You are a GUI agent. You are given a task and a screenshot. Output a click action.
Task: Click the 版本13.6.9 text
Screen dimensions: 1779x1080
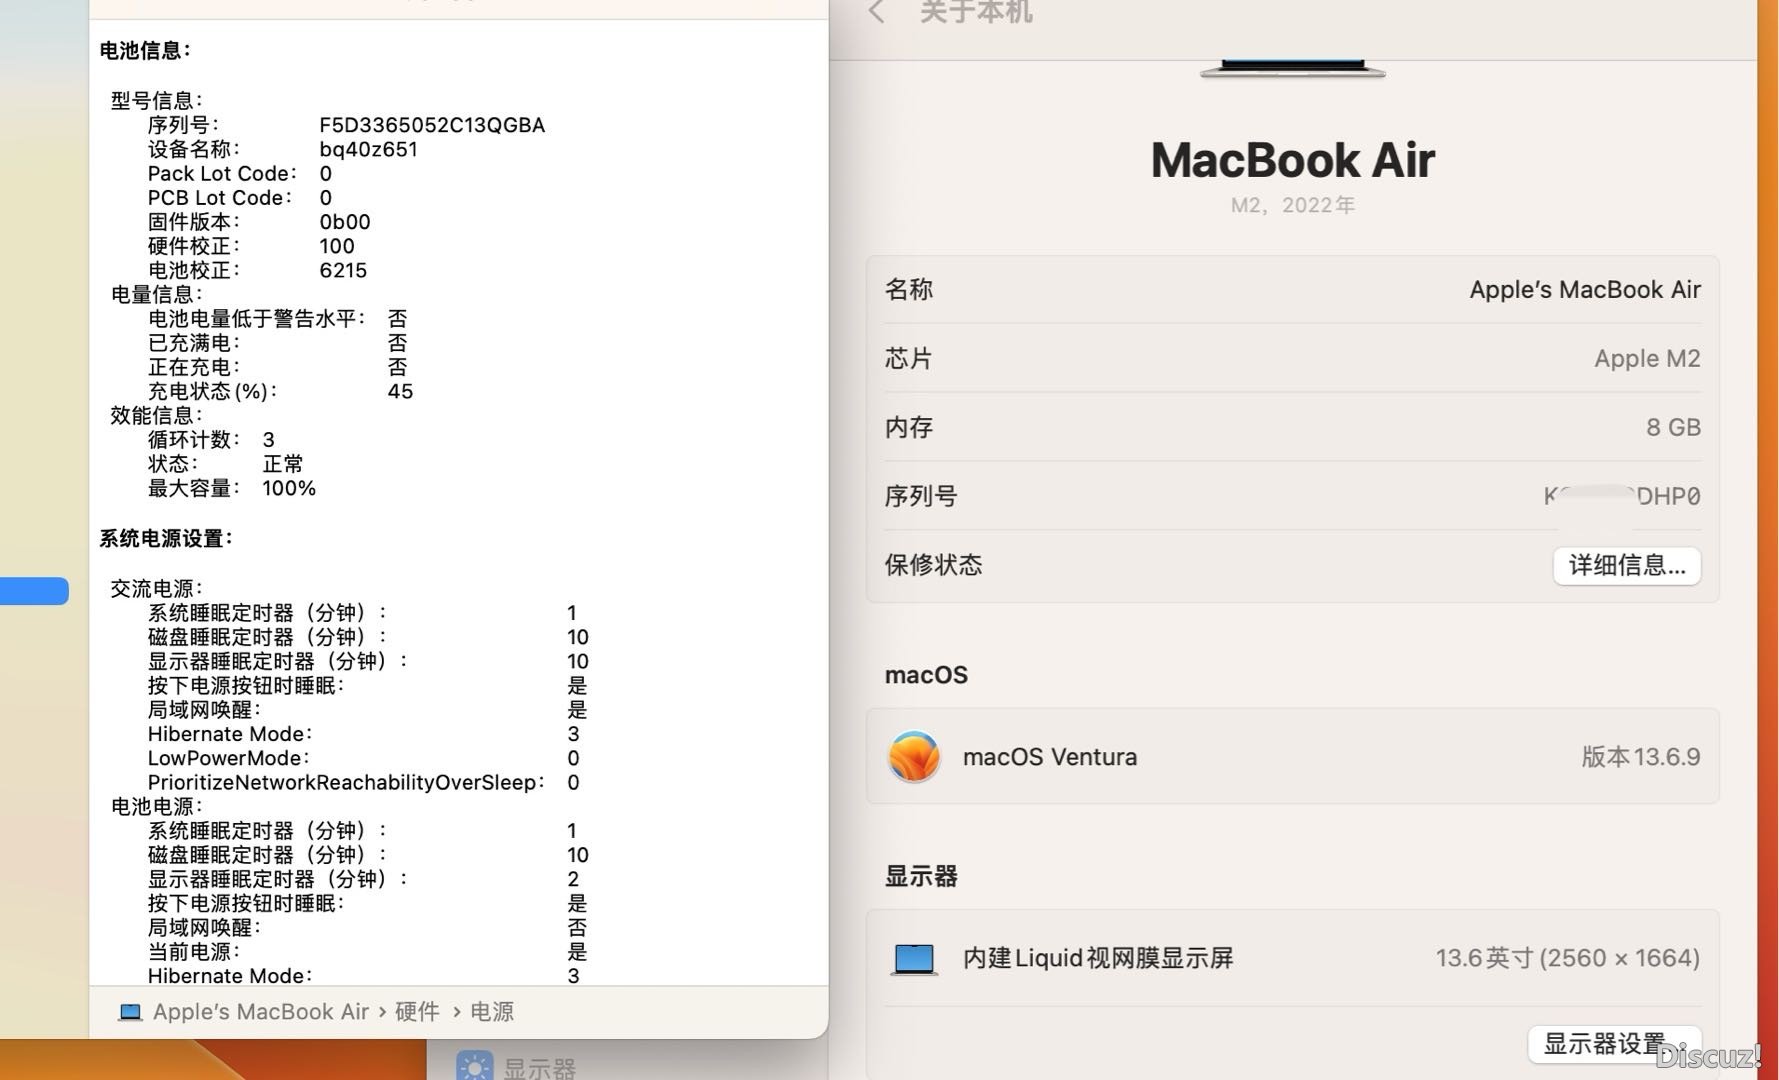[1641, 757]
